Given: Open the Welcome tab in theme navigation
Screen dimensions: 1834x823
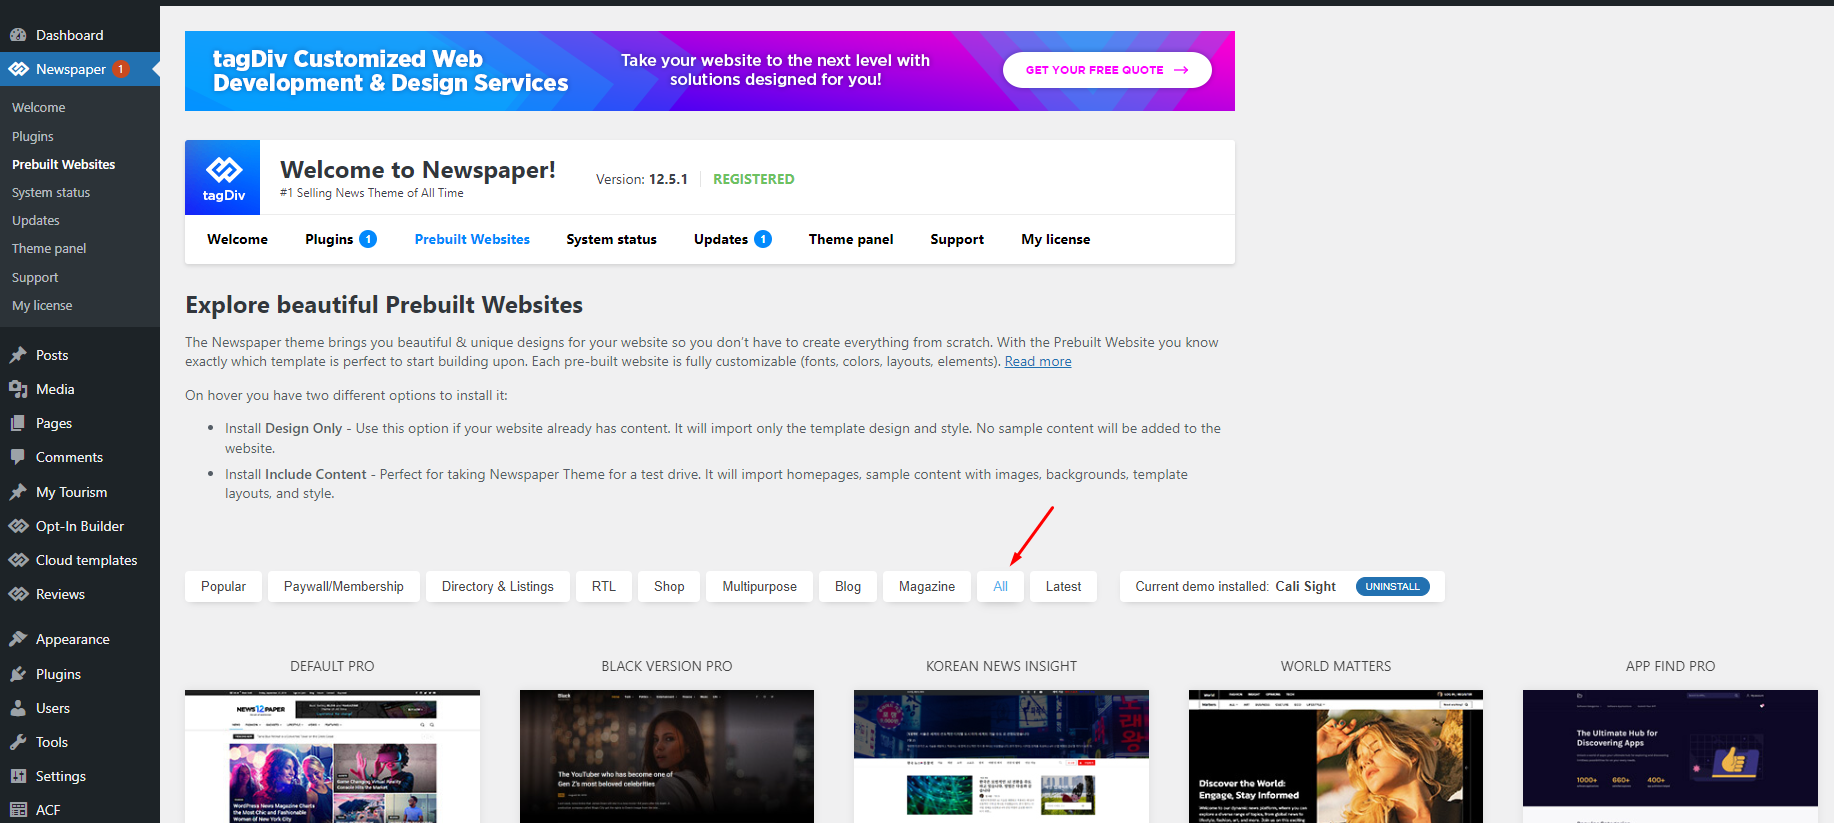Looking at the screenshot, I should (237, 239).
